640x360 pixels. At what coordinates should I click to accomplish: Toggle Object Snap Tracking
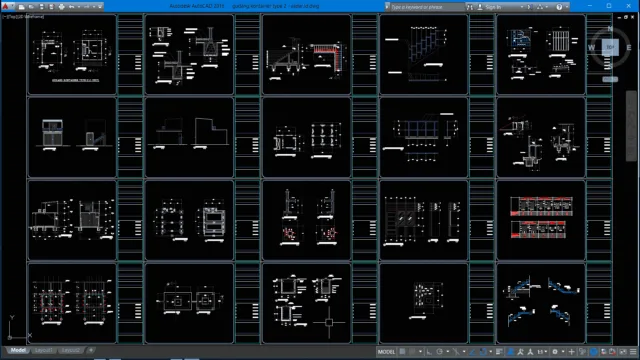click(471, 351)
